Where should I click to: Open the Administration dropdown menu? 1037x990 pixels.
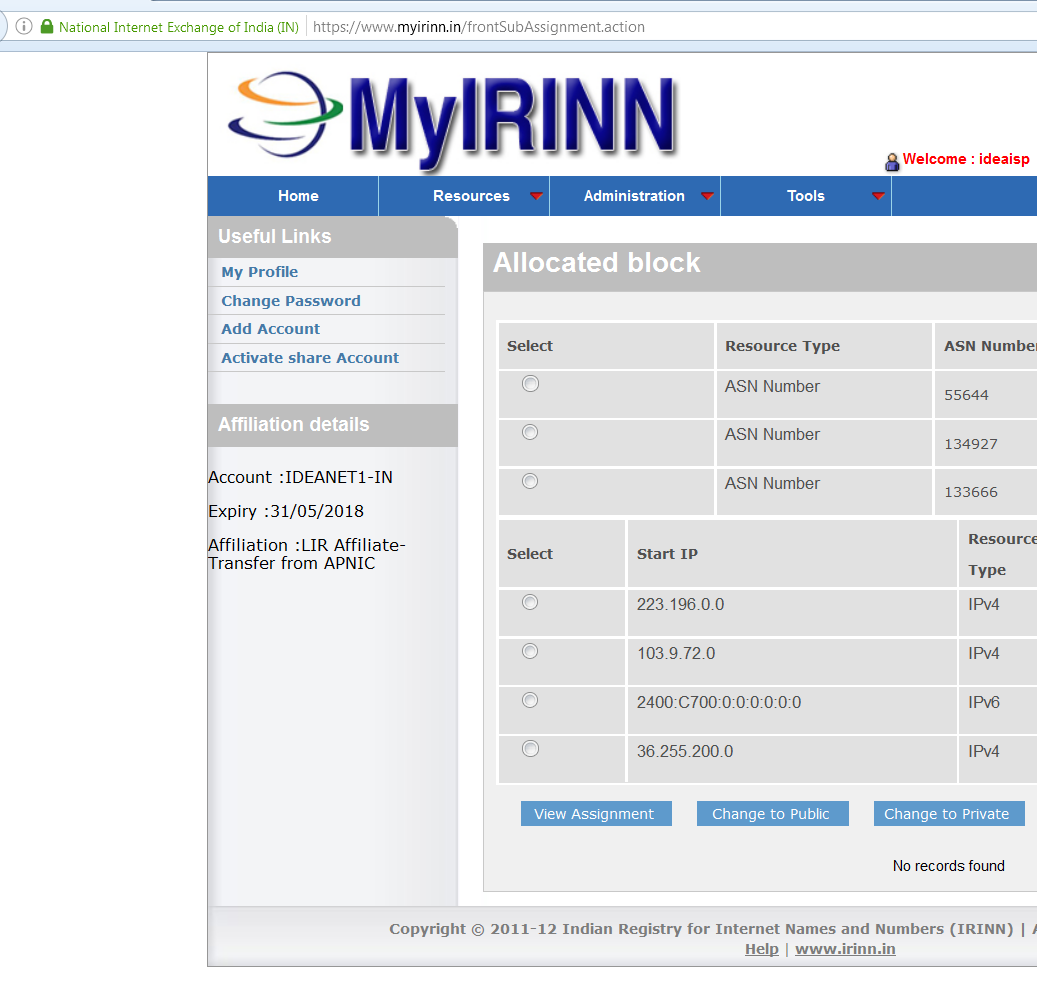(634, 196)
